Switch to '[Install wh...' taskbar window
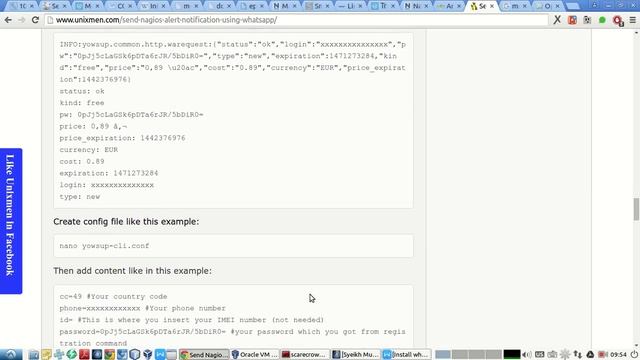Image resolution: width=640 pixels, height=360 pixels. [406, 355]
